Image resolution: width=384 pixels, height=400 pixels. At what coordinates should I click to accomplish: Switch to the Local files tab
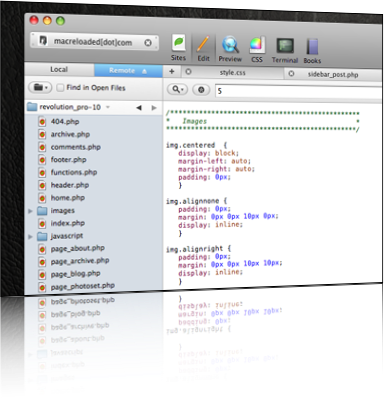(x=59, y=69)
